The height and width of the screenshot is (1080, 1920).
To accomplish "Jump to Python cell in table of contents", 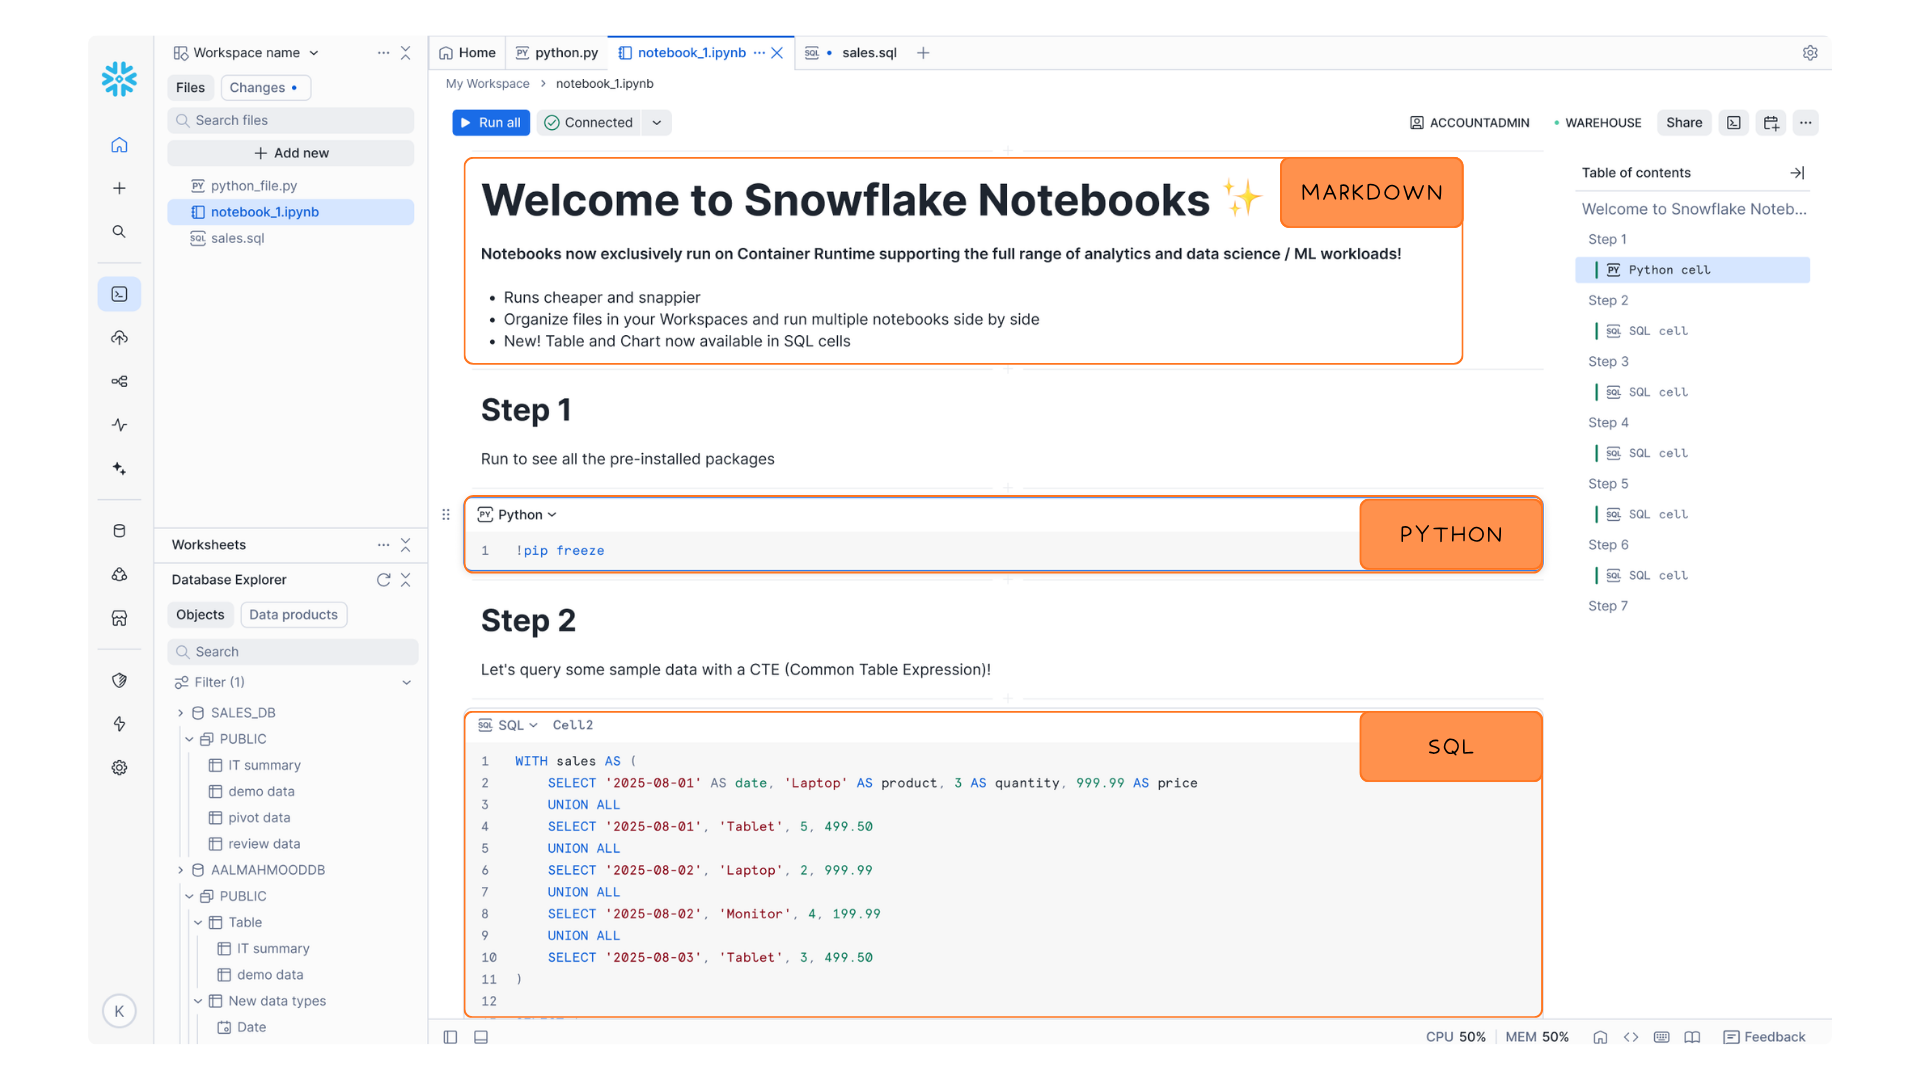I will (x=1692, y=270).
